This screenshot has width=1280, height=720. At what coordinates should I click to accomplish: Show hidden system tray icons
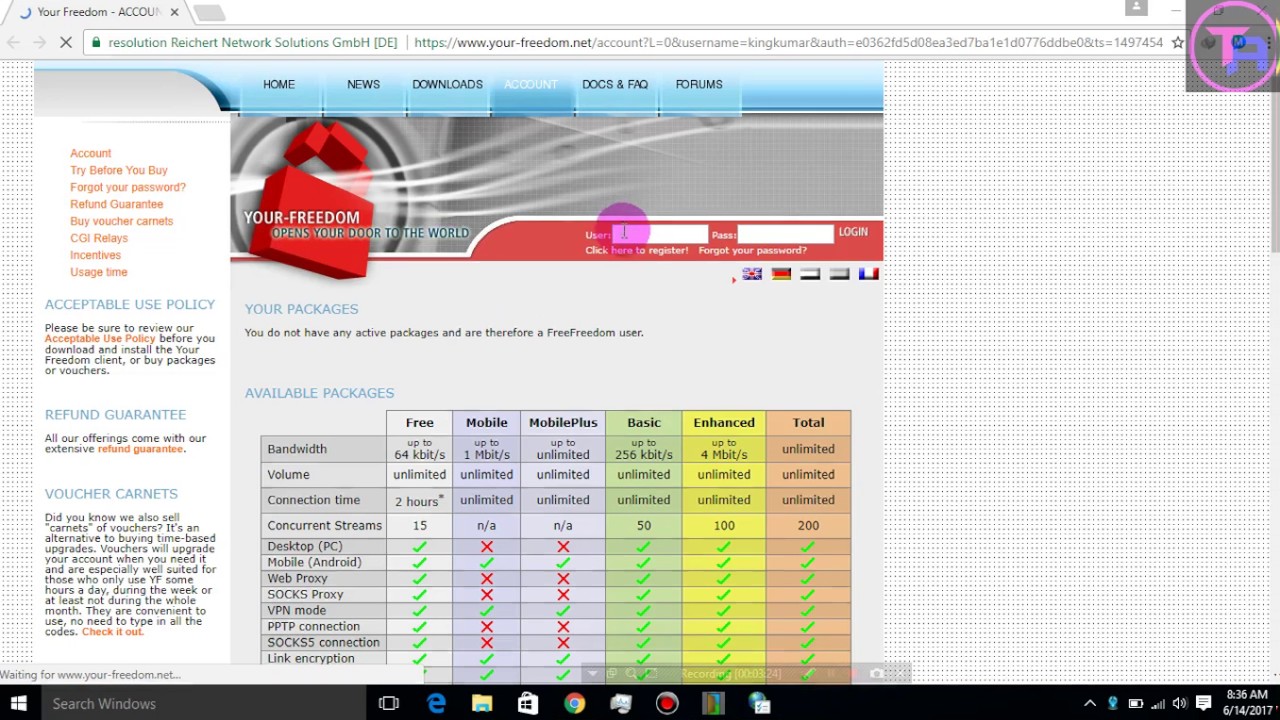(x=1089, y=703)
